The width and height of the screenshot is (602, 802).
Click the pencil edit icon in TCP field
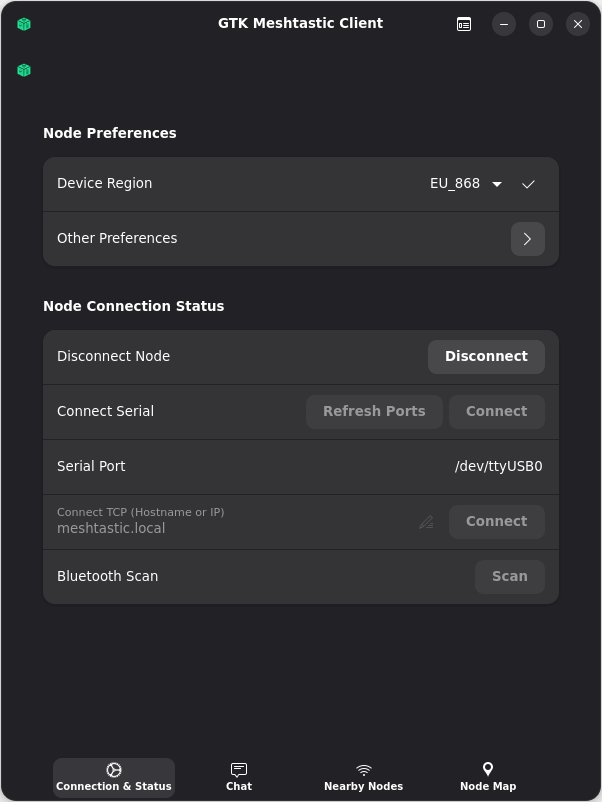coord(426,521)
